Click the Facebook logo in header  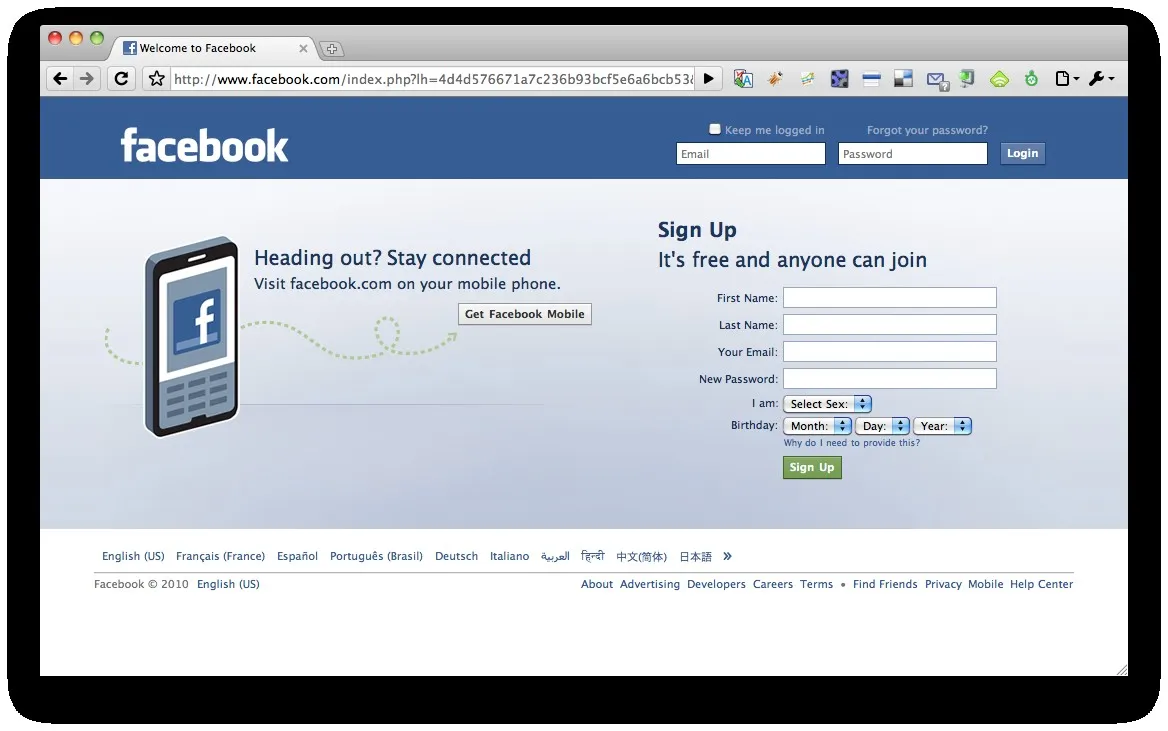(x=204, y=145)
